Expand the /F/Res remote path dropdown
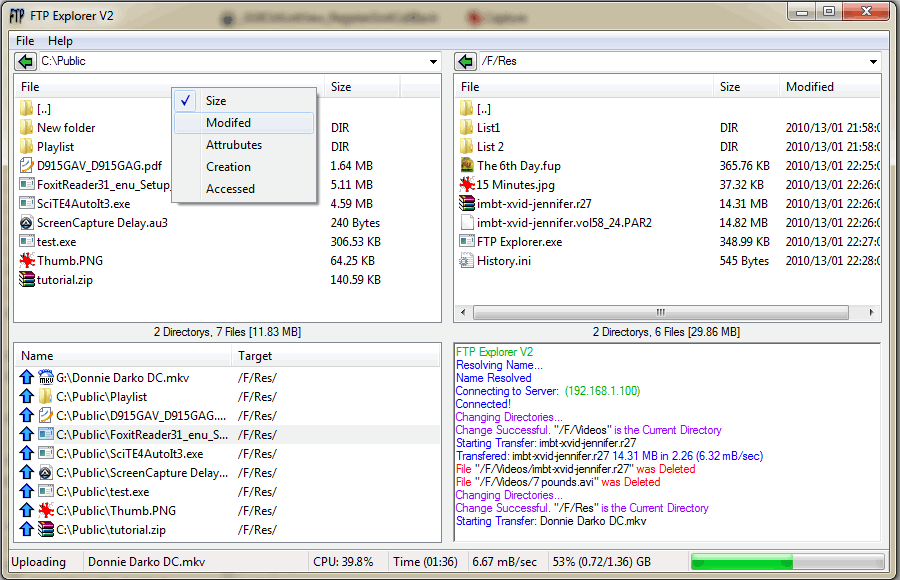 pyautogui.click(x=873, y=61)
